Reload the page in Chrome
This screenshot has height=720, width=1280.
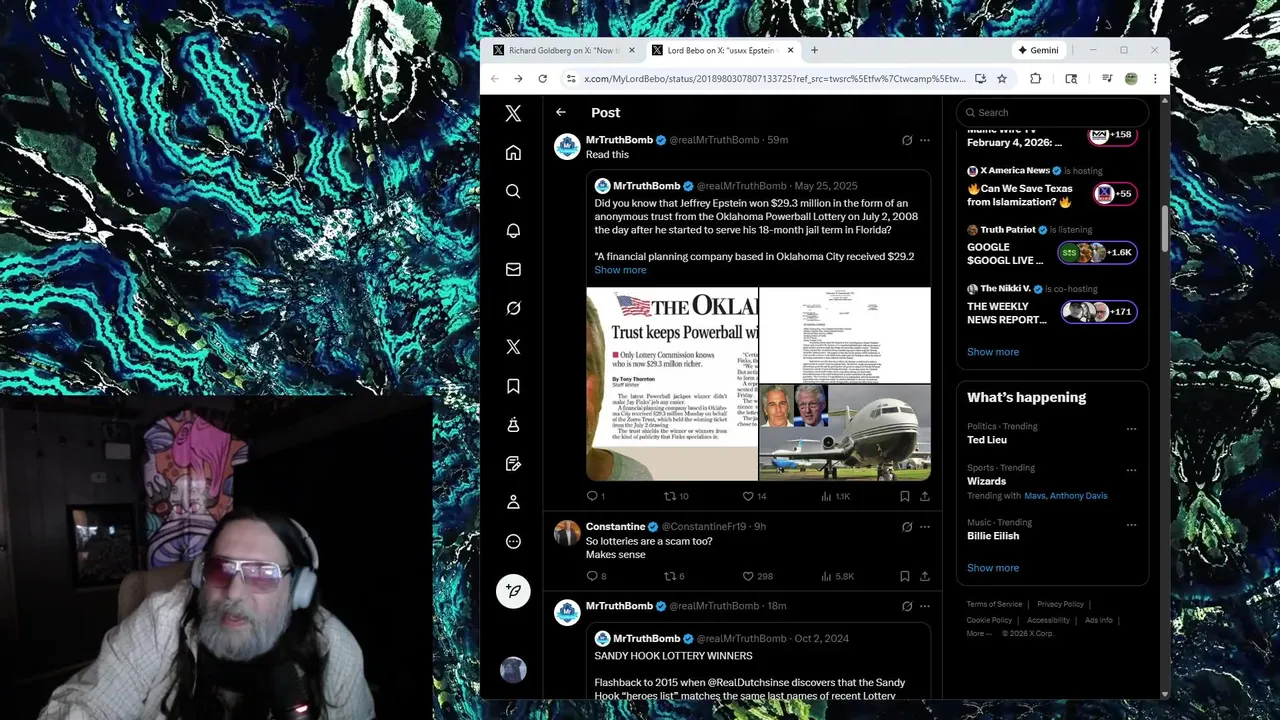tap(542, 79)
